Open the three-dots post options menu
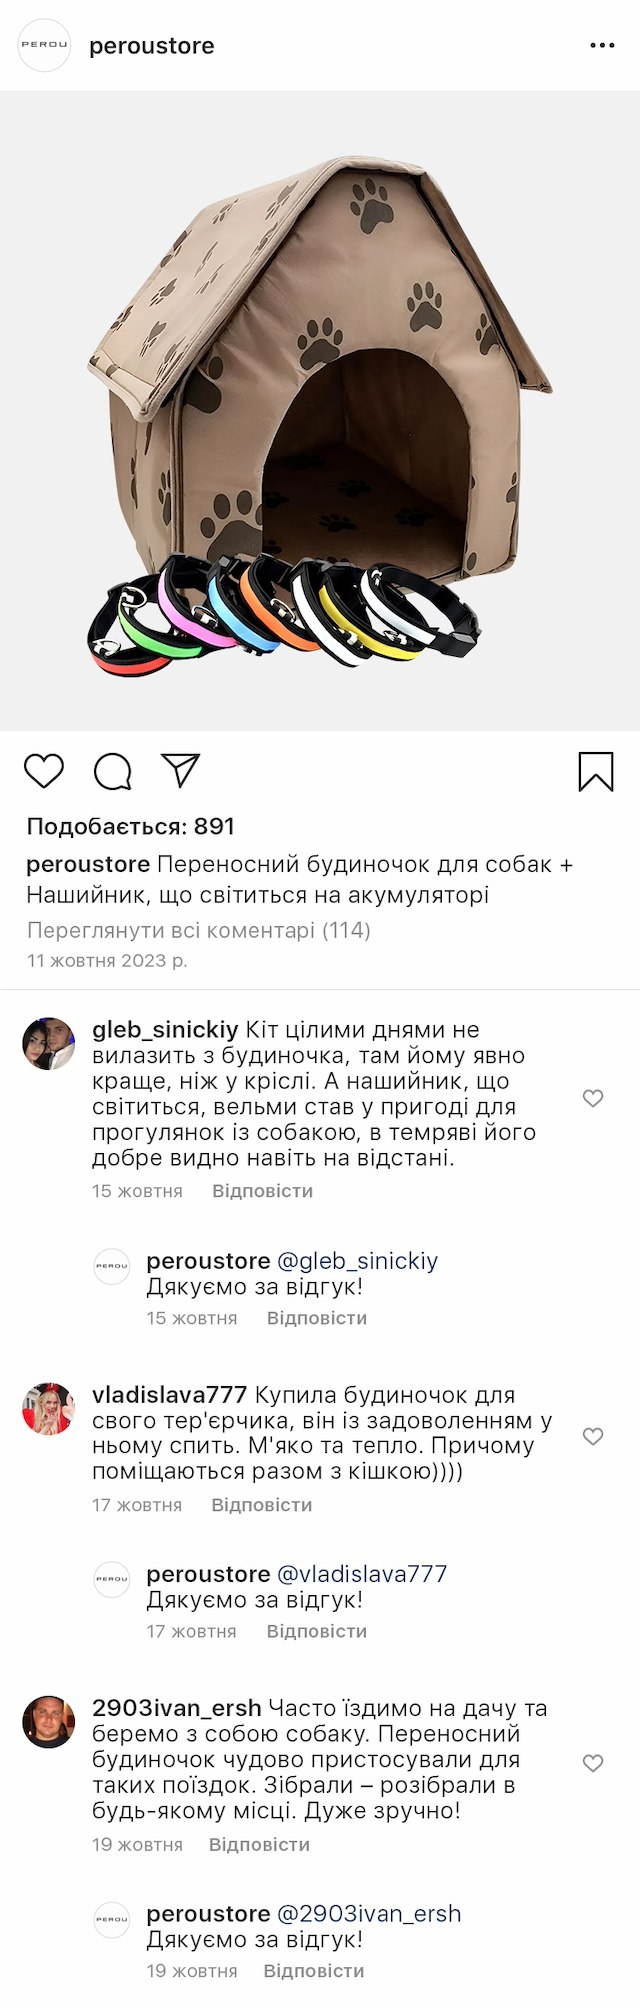Viewport: 640px width, 2008px height. click(x=602, y=46)
